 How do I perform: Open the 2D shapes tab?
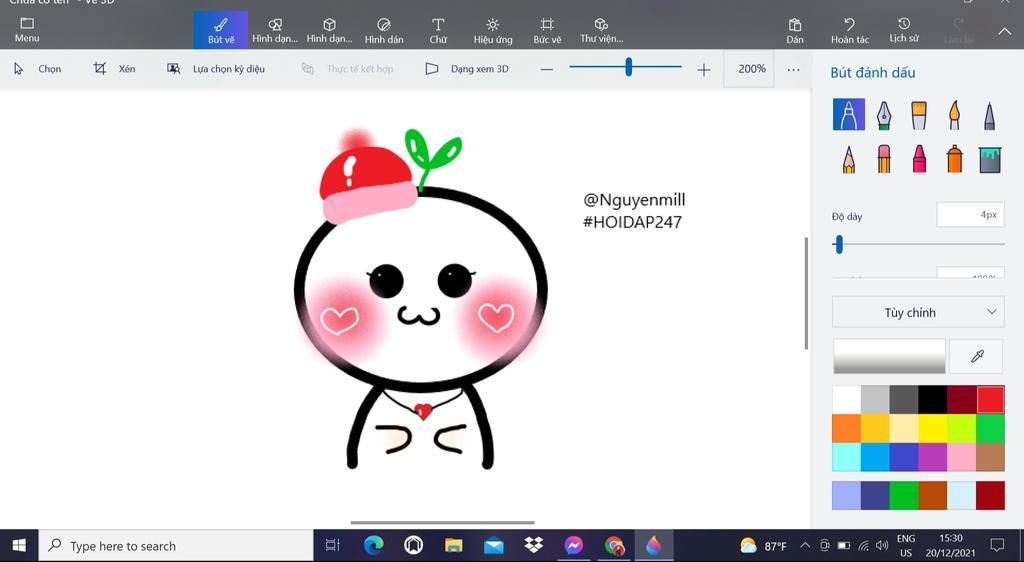coord(275,30)
